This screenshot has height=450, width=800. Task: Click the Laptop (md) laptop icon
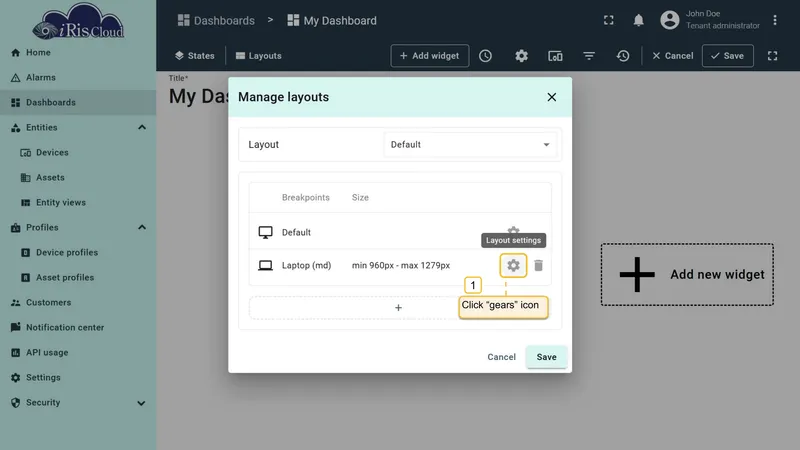click(x=265, y=265)
